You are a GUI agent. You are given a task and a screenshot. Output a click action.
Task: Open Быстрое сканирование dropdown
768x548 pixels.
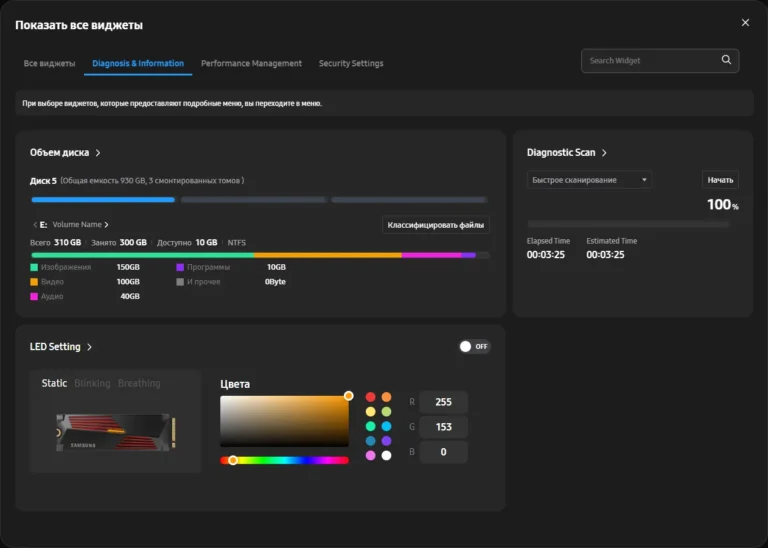point(589,180)
